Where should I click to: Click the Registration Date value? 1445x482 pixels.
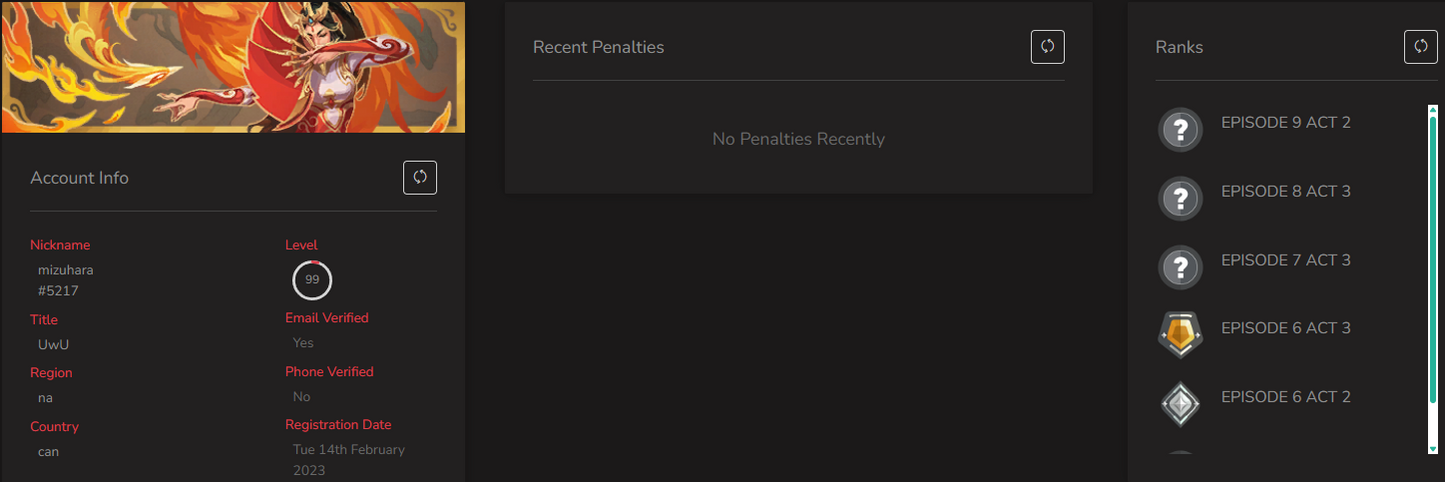(349, 460)
